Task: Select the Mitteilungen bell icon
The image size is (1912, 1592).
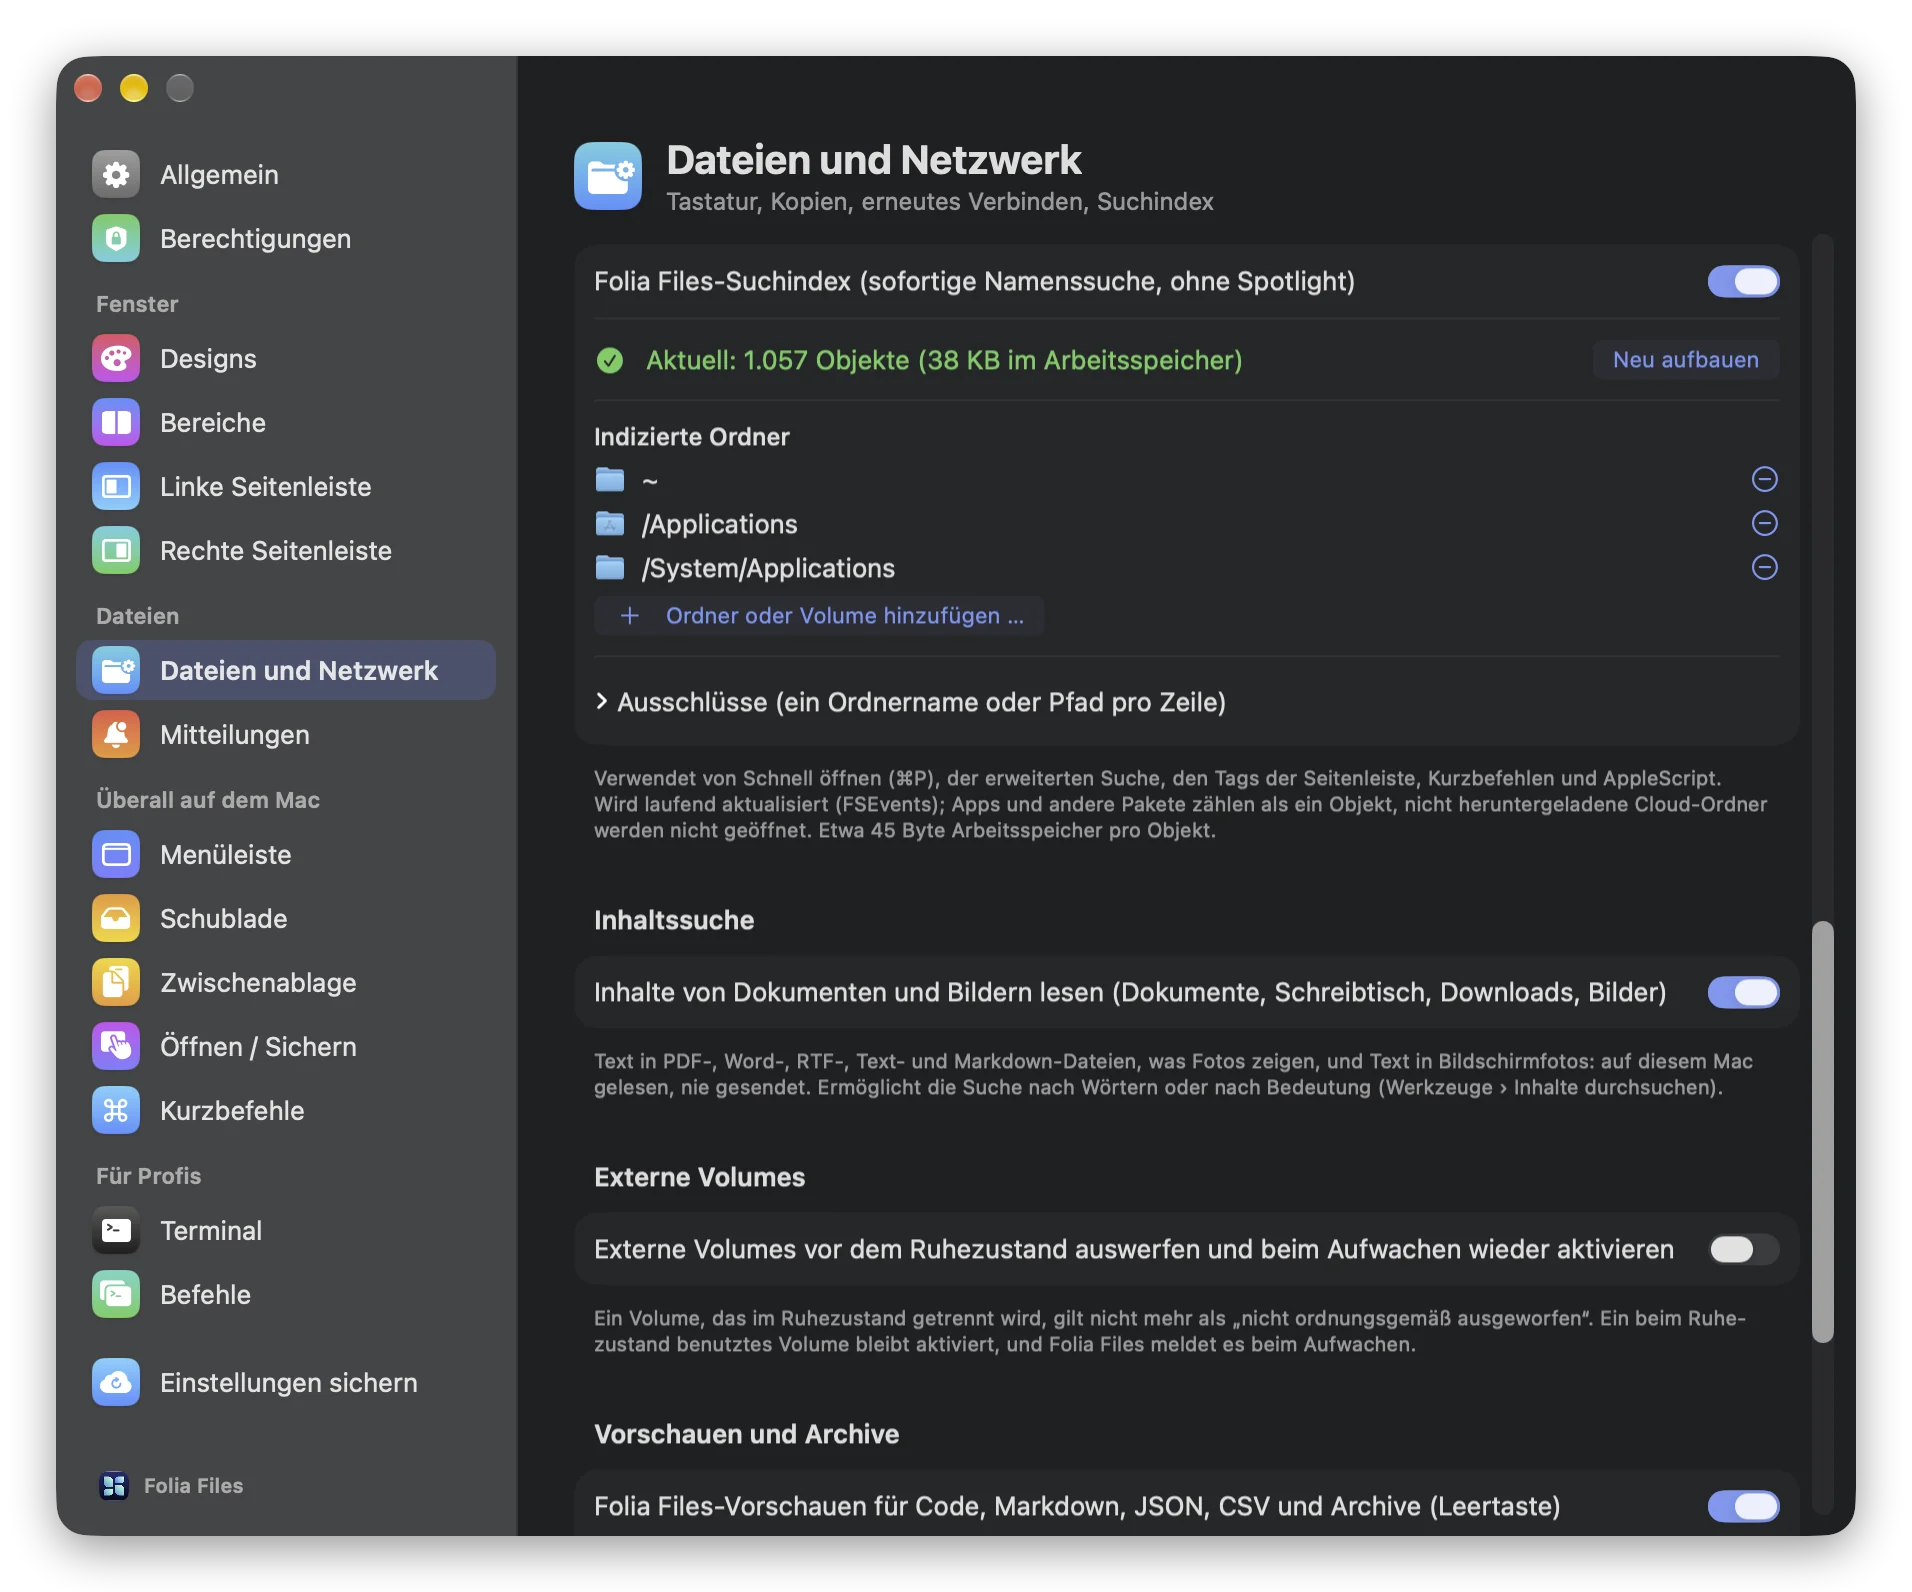Action: 116,735
